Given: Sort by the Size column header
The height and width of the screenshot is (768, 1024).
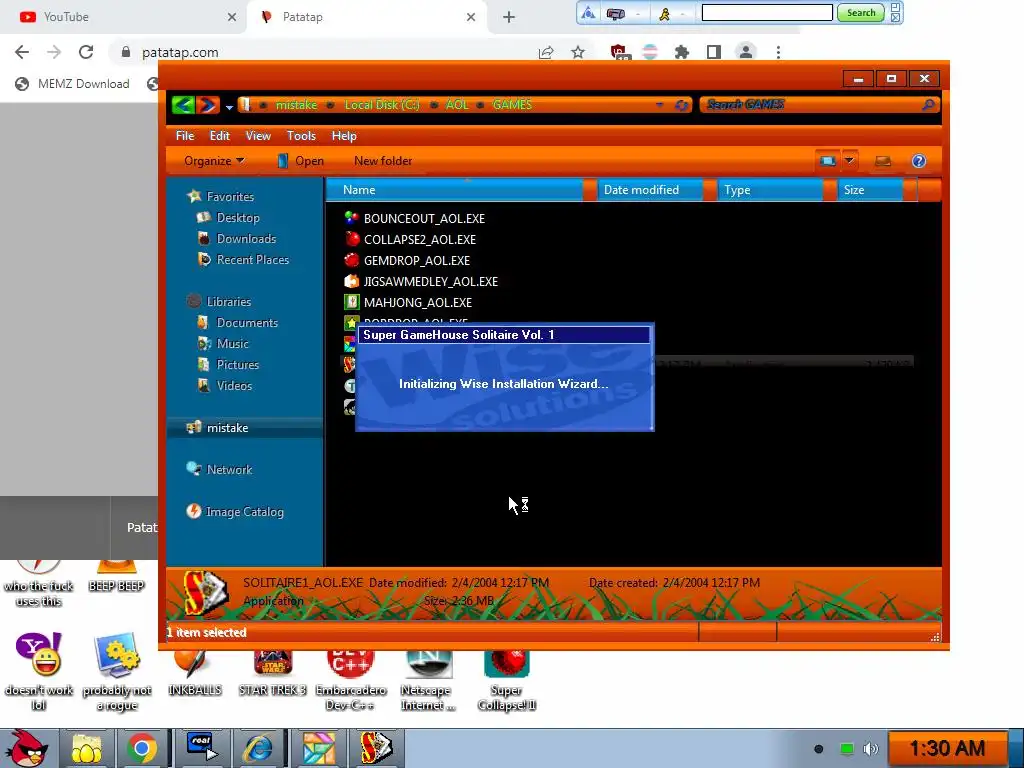Looking at the screenshot, I should pos(870,189).
